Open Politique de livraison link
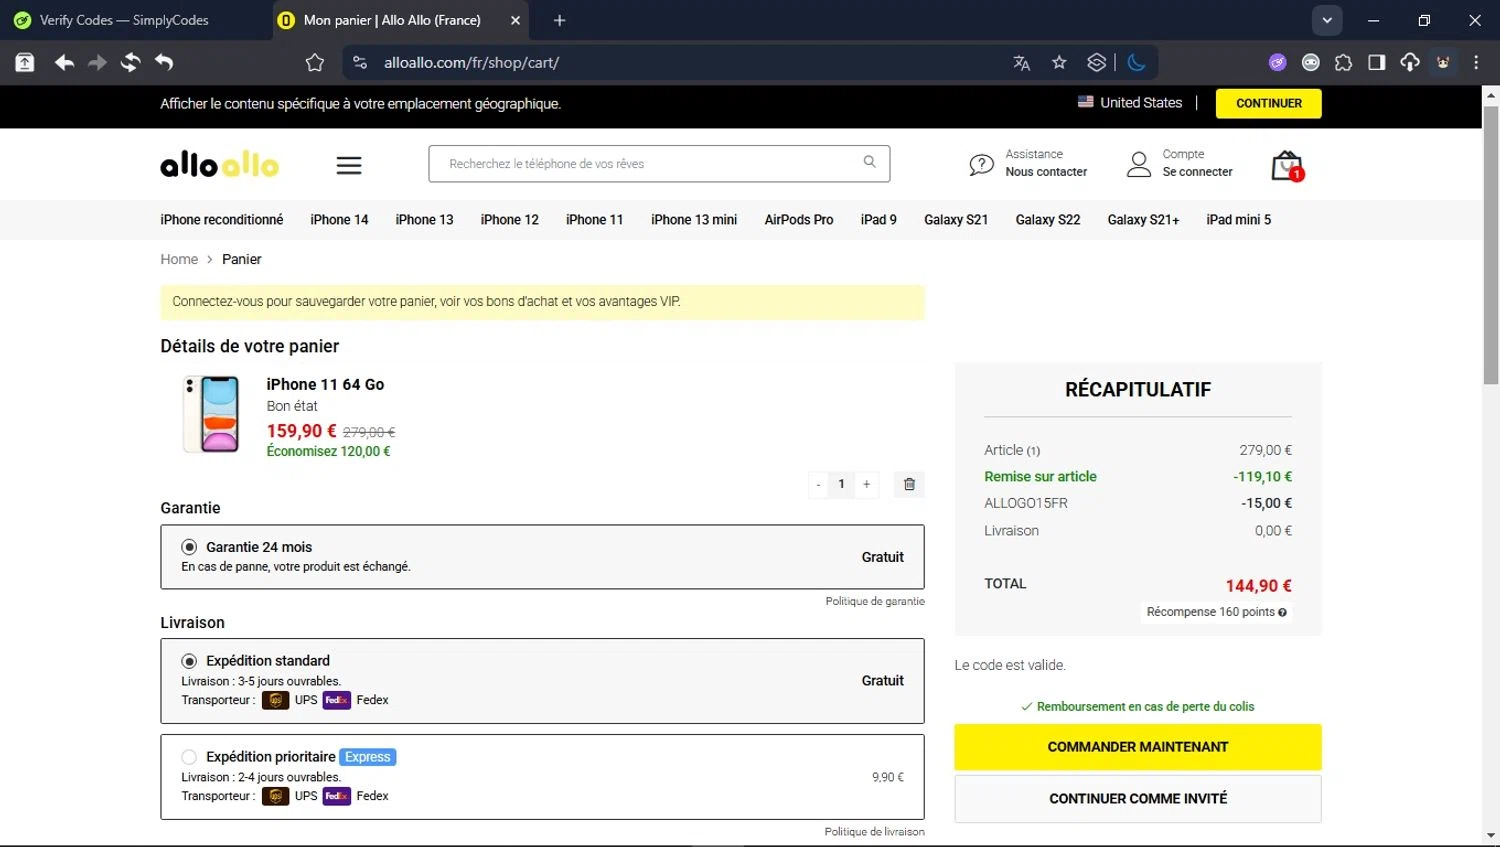 [874, 832]
